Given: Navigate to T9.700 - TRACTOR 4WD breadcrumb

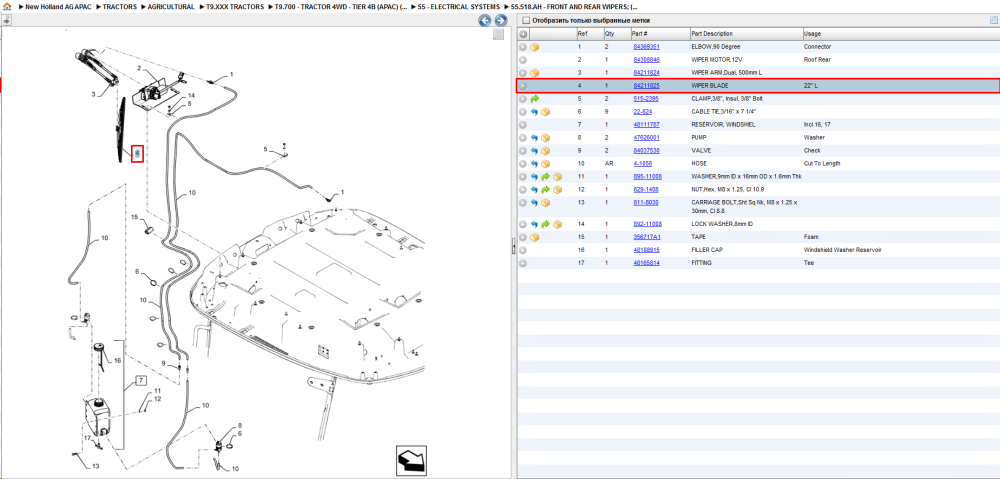Looking at the screenshot, I should pos(340,6).
